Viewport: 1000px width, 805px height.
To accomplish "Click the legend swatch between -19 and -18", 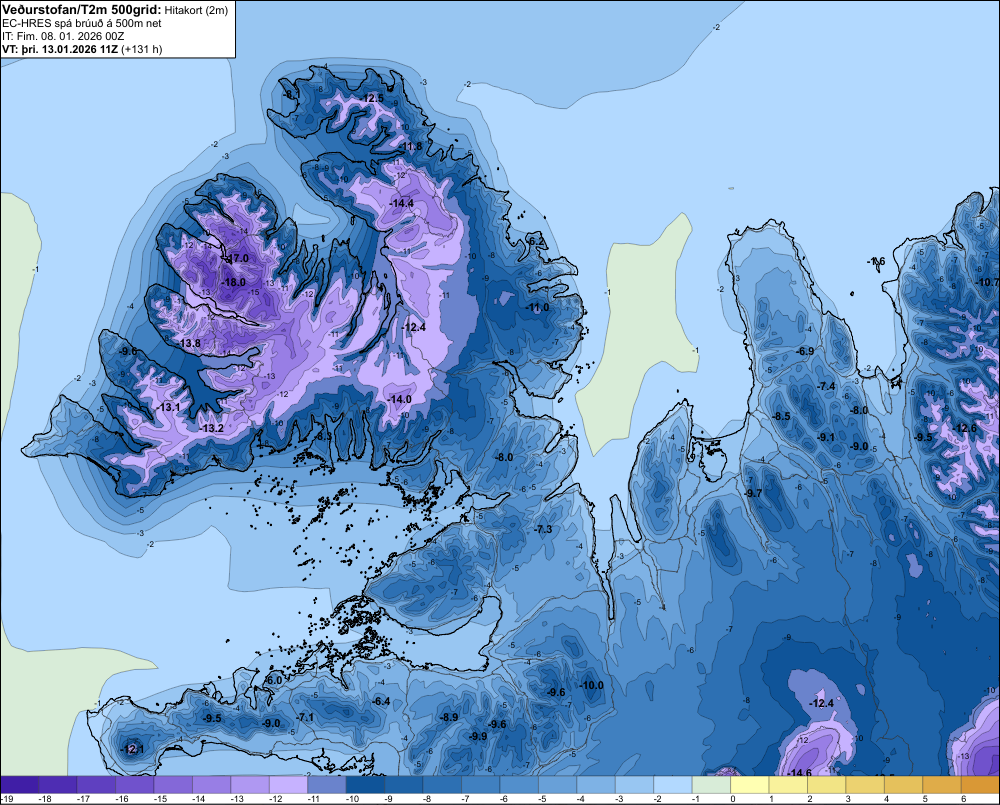I will point(20,785).
